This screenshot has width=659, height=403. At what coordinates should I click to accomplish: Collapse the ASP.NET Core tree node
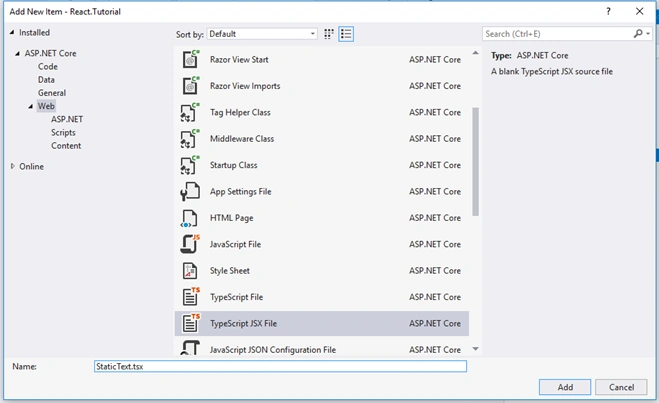(17, 54)
